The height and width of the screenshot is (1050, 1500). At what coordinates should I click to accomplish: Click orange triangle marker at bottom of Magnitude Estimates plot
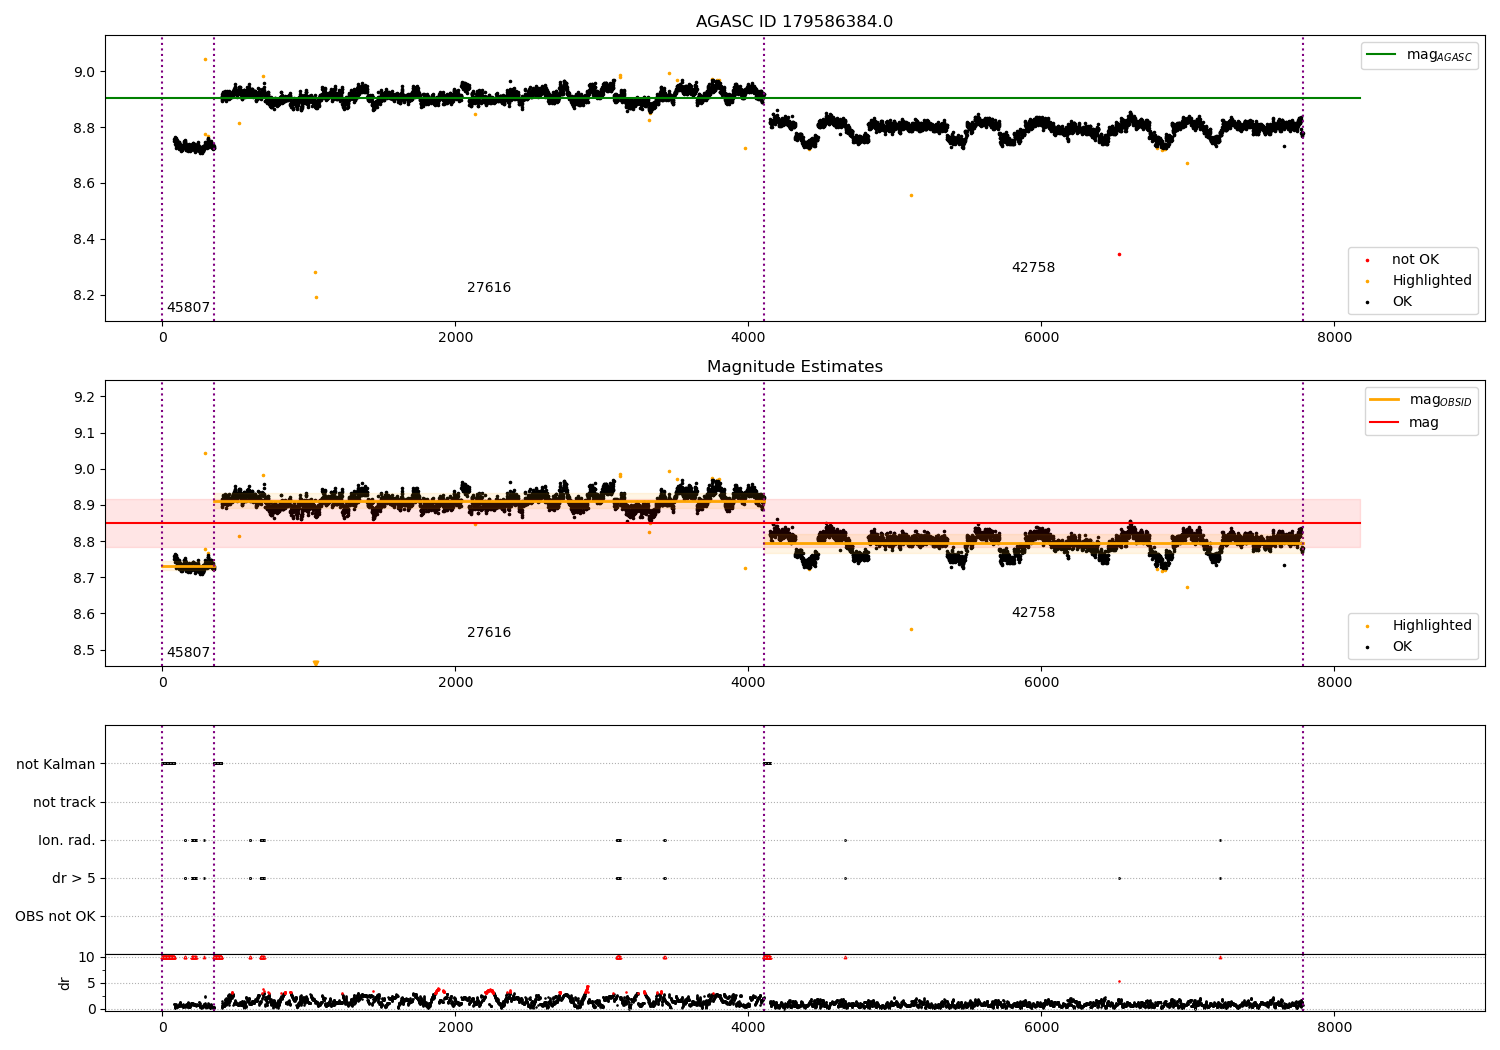(x=316, y=663)
